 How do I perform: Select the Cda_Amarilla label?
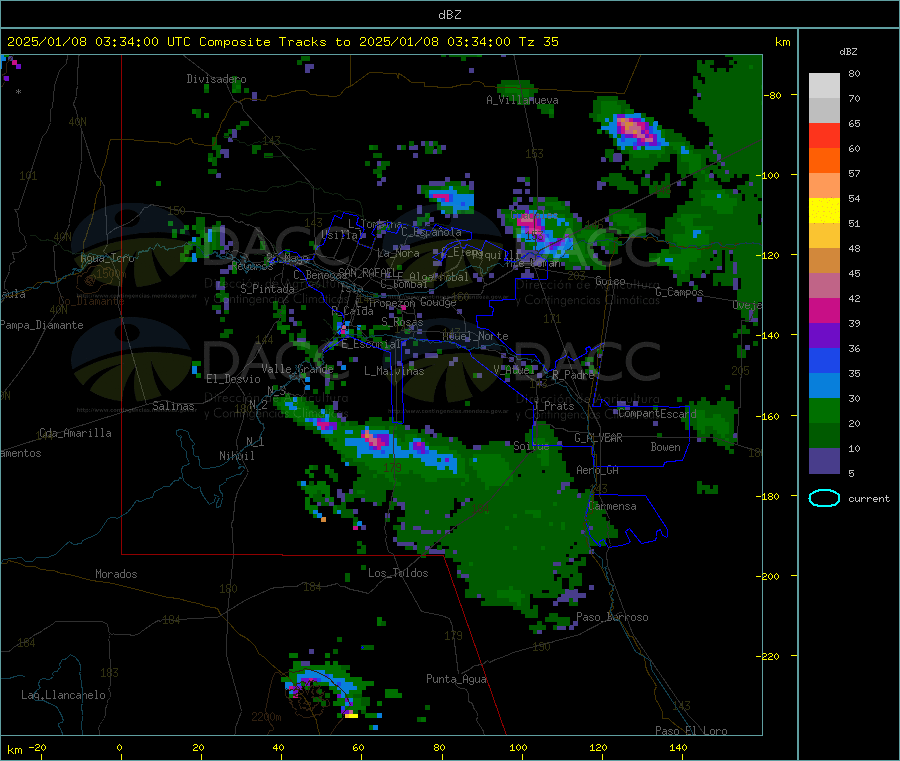(75, 433)
